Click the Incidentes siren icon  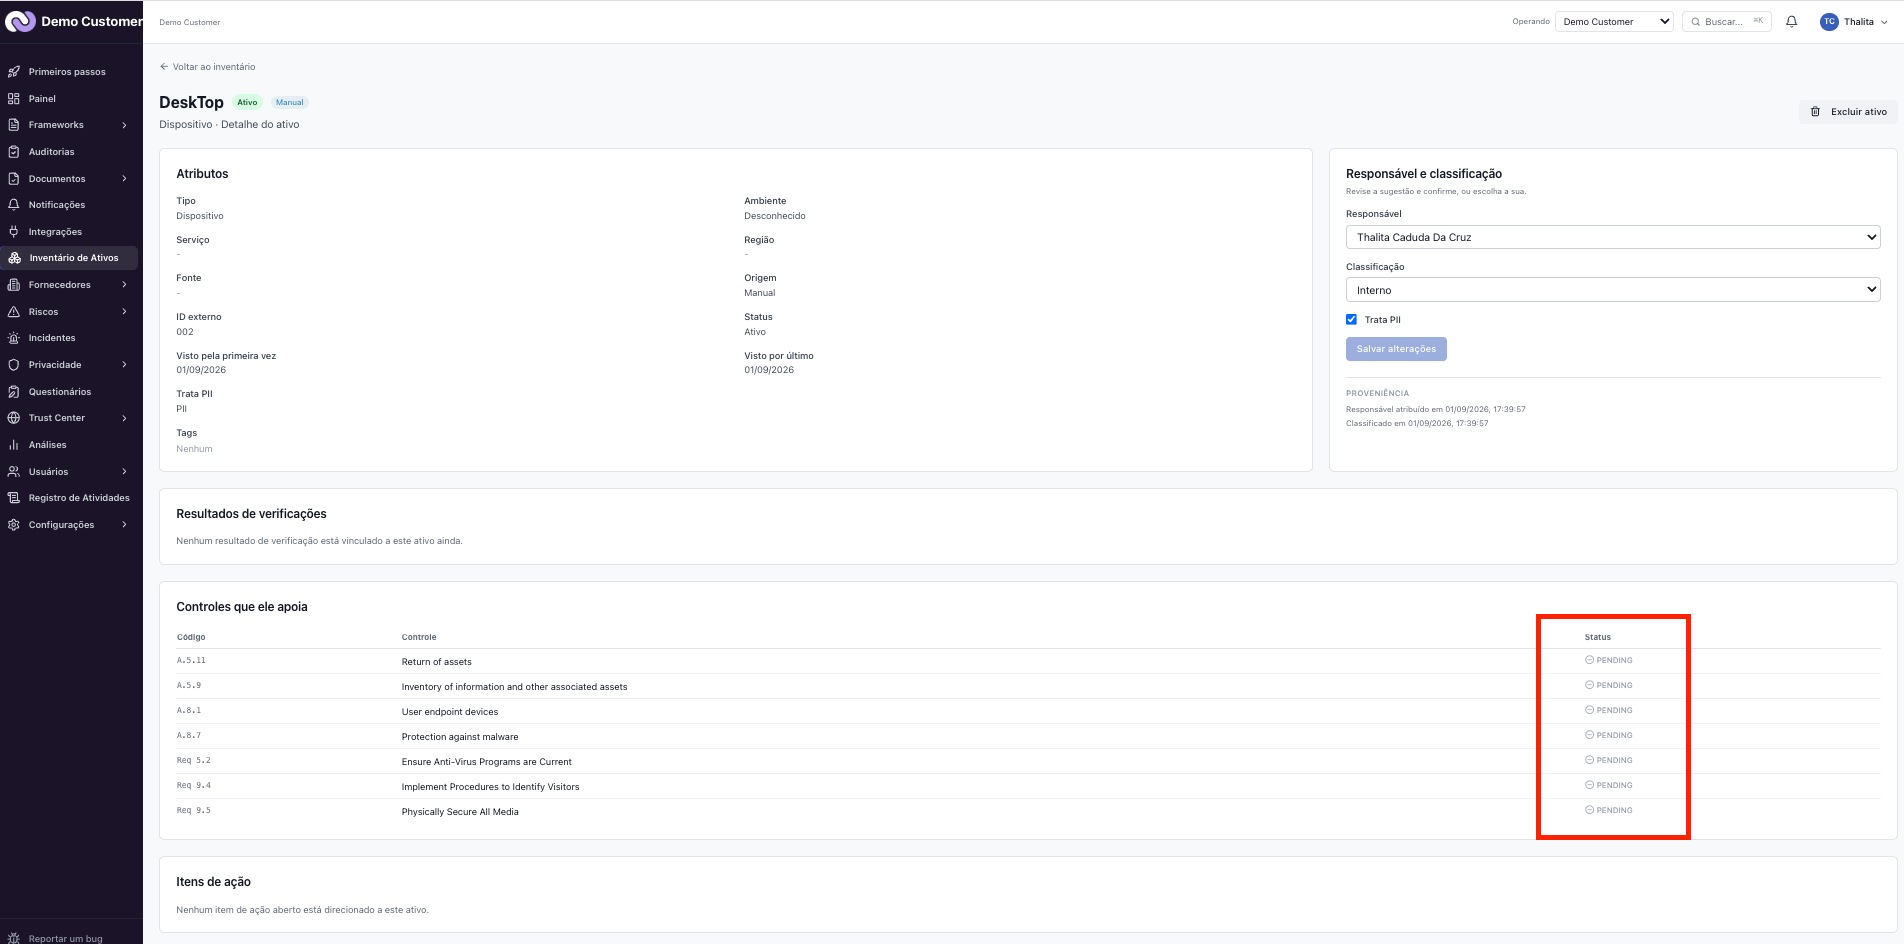click(14, 338)
